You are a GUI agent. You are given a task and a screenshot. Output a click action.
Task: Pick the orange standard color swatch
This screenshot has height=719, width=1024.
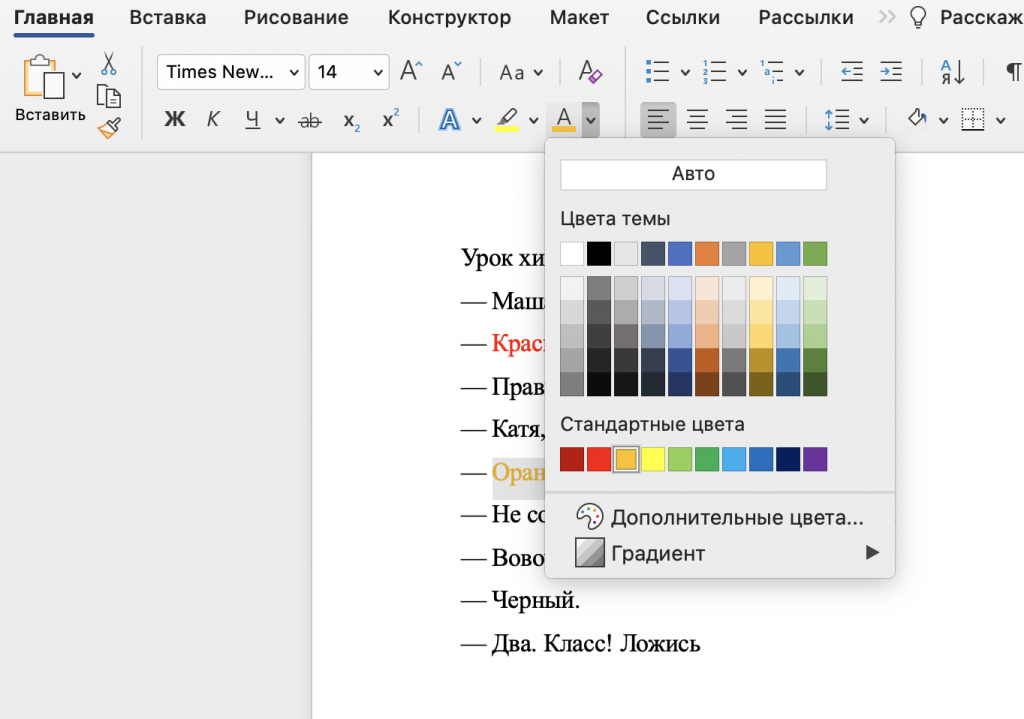point(626,459)
